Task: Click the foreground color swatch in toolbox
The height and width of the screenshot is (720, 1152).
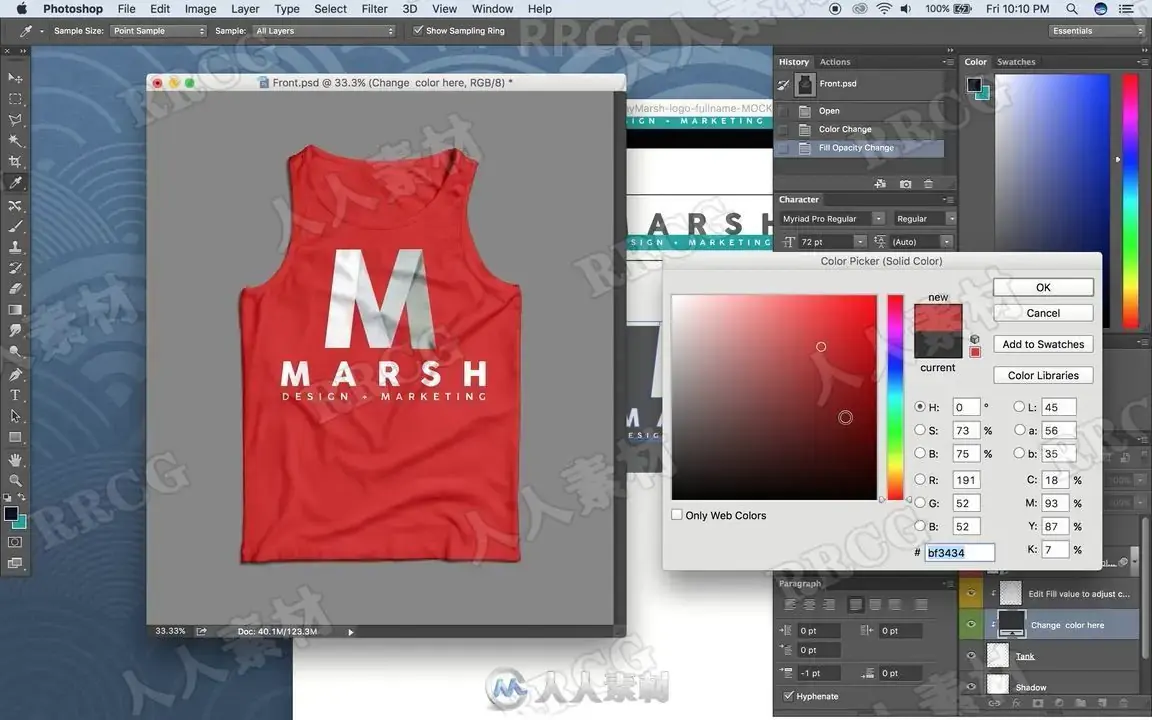Action: point(11,514)
